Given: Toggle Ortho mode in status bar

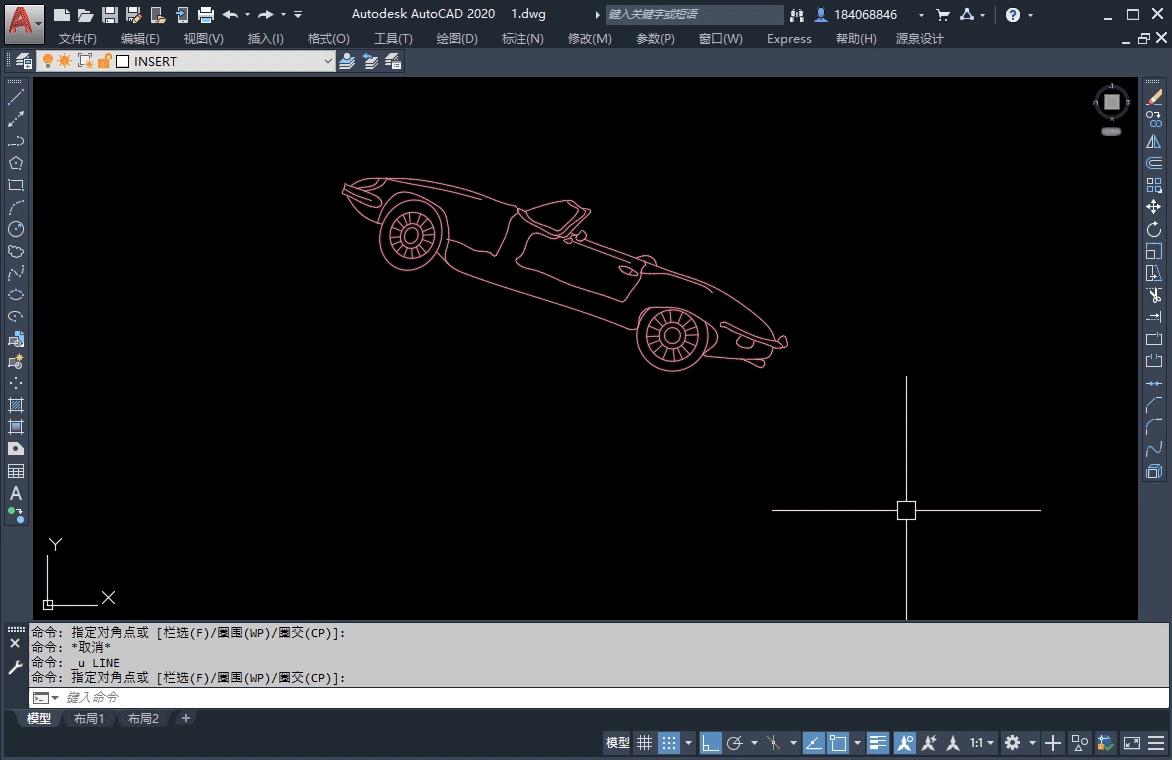Looking at the screenshot, I should [x=710, y=742].
